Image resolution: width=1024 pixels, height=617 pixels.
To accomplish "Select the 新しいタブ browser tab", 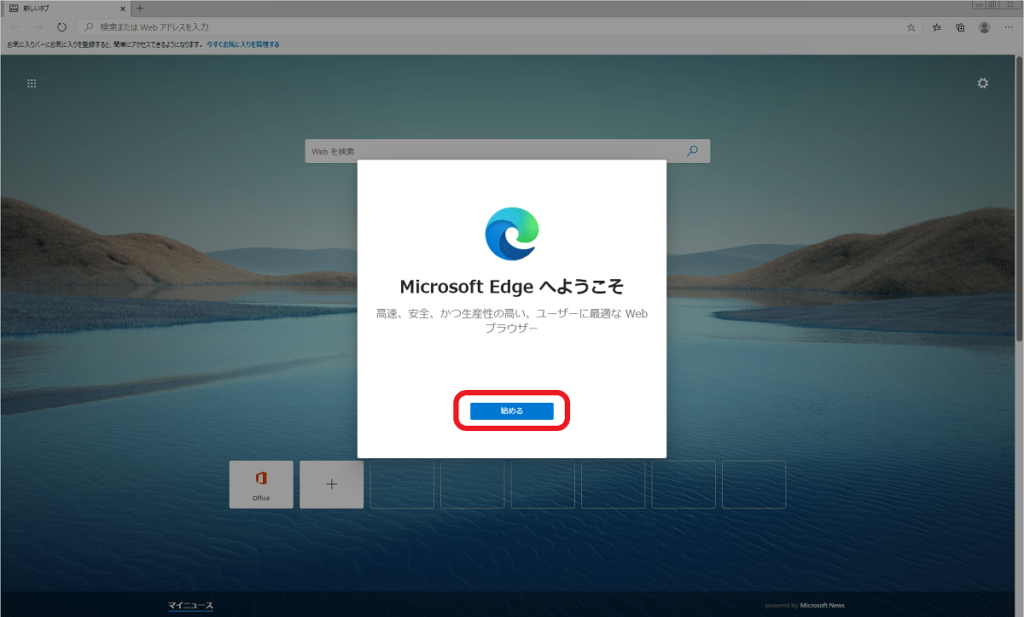I will (65, 8).
